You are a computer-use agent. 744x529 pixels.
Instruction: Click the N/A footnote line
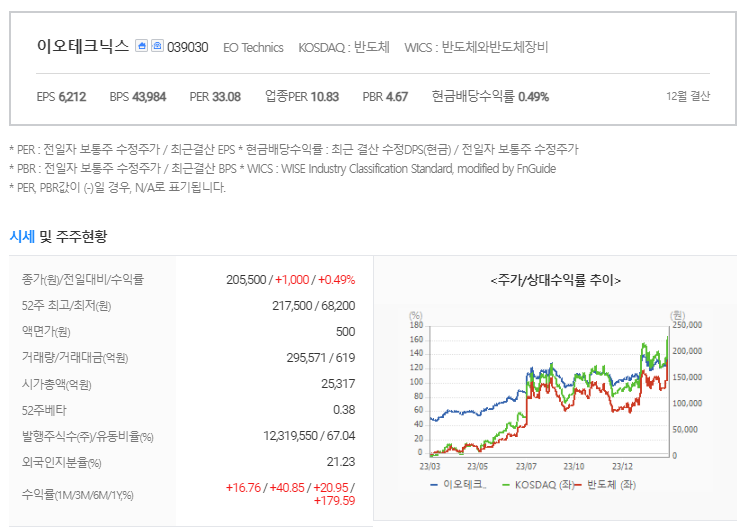(x=117, y=187)
